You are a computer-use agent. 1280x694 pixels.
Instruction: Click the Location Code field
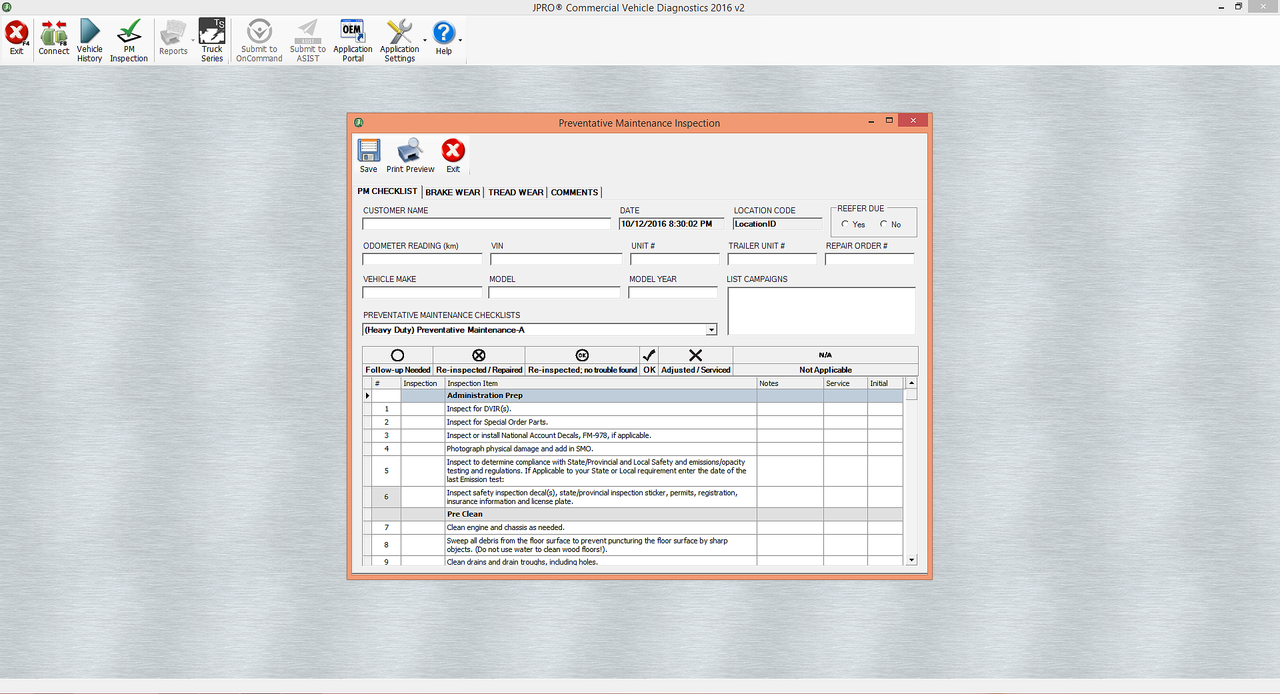778,224
